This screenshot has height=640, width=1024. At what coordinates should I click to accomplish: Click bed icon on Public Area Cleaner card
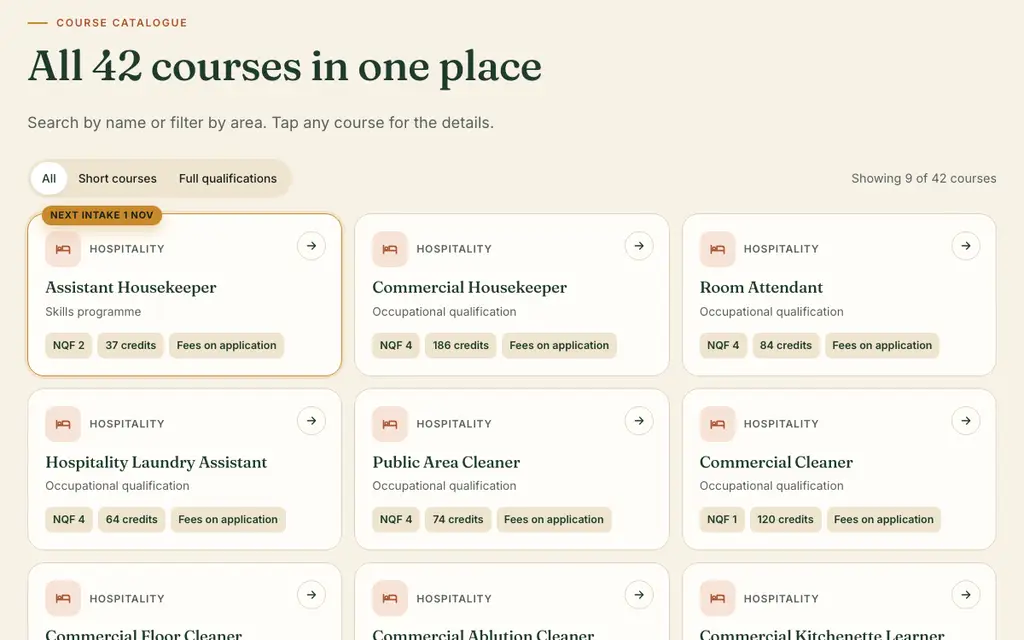(390, 424)
